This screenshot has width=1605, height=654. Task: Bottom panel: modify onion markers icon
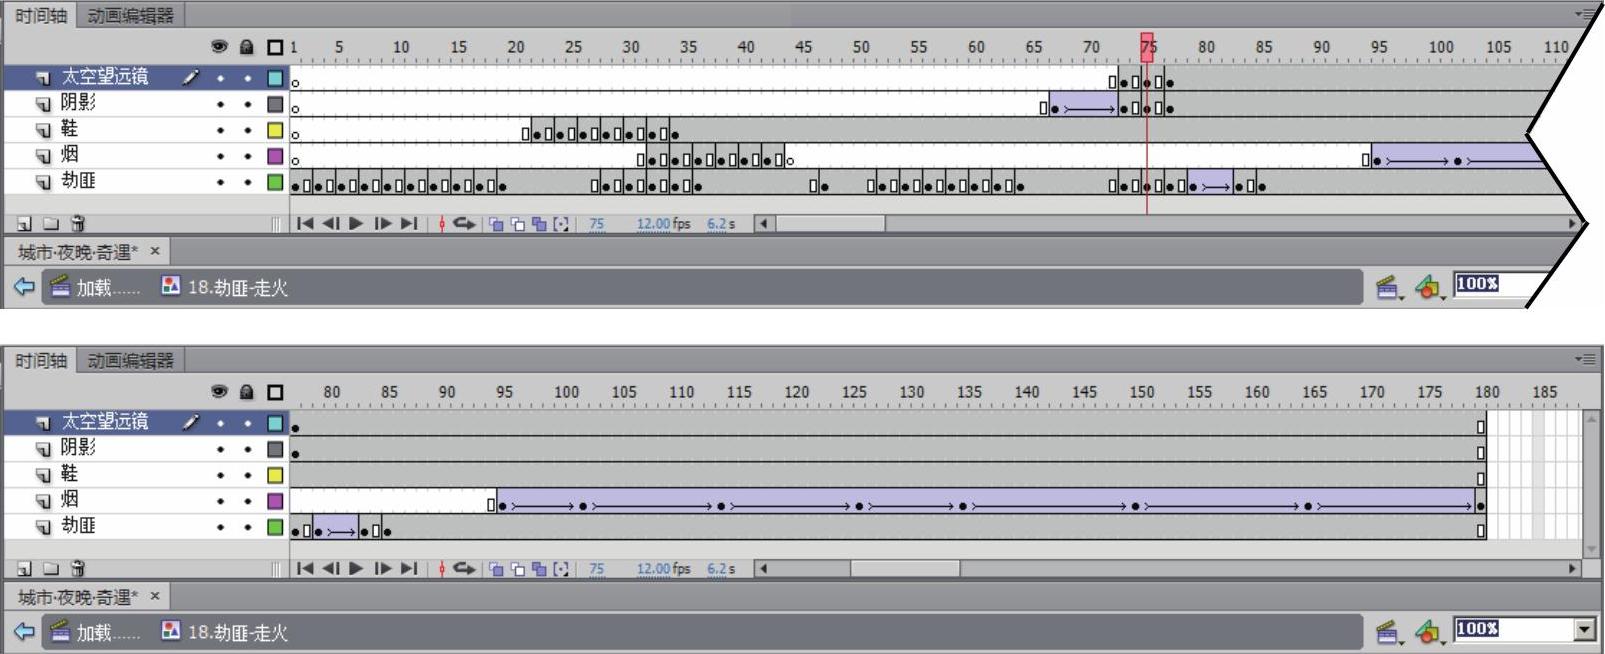pyautogui.click(x=561, y=569)
